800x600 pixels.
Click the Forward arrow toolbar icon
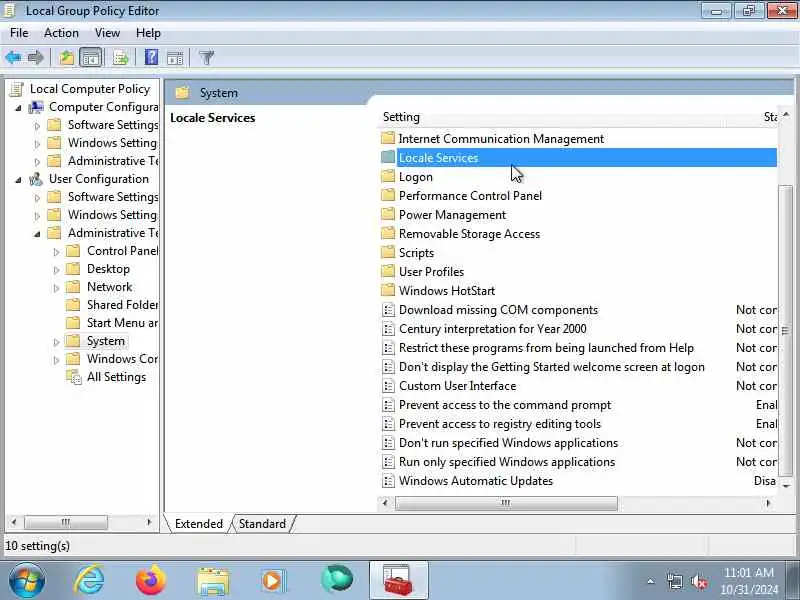(36, 58)
